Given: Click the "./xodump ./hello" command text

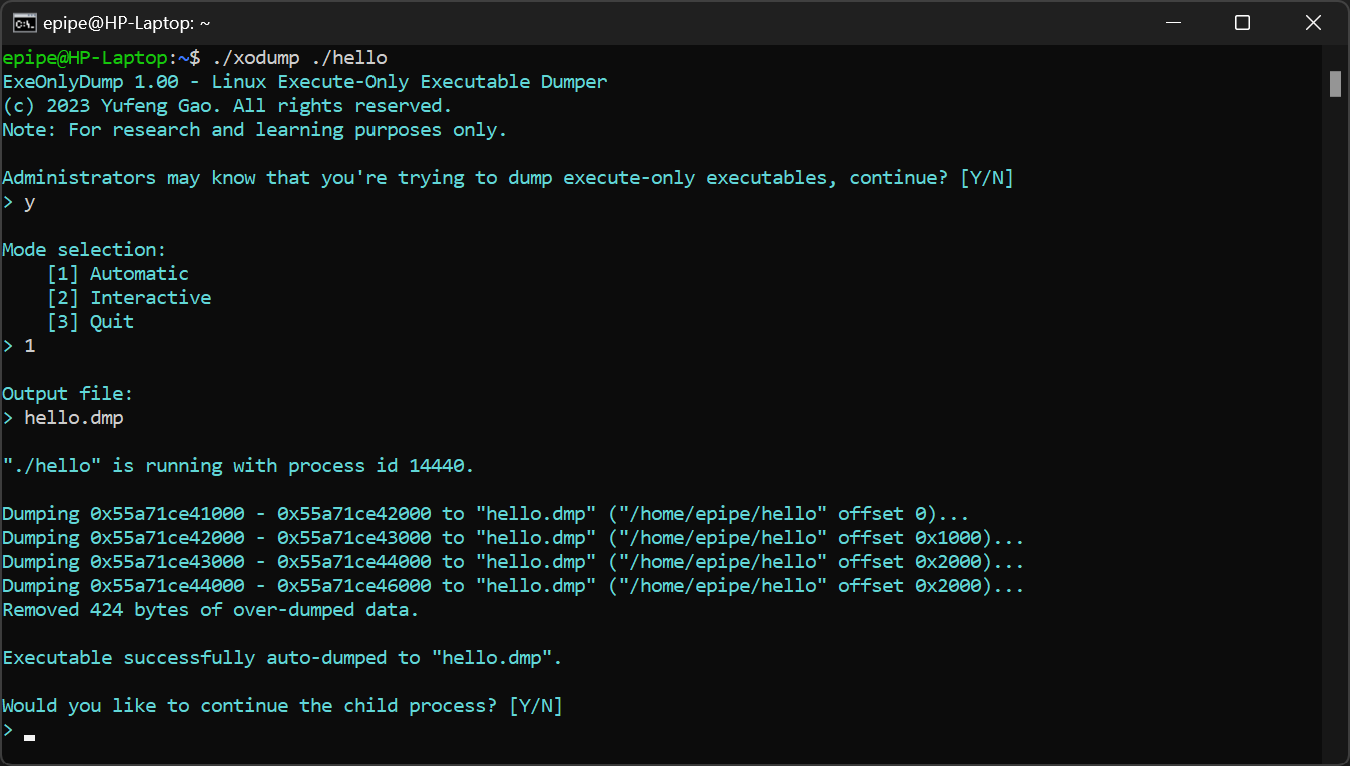Looking at the screenshot, I should (x=299, y=58).
